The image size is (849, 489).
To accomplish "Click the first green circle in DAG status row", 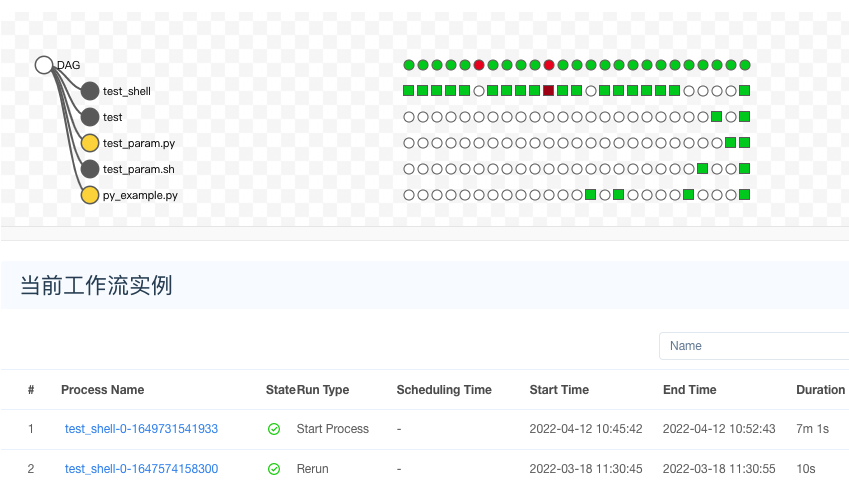I will click(x=409, y=65).
